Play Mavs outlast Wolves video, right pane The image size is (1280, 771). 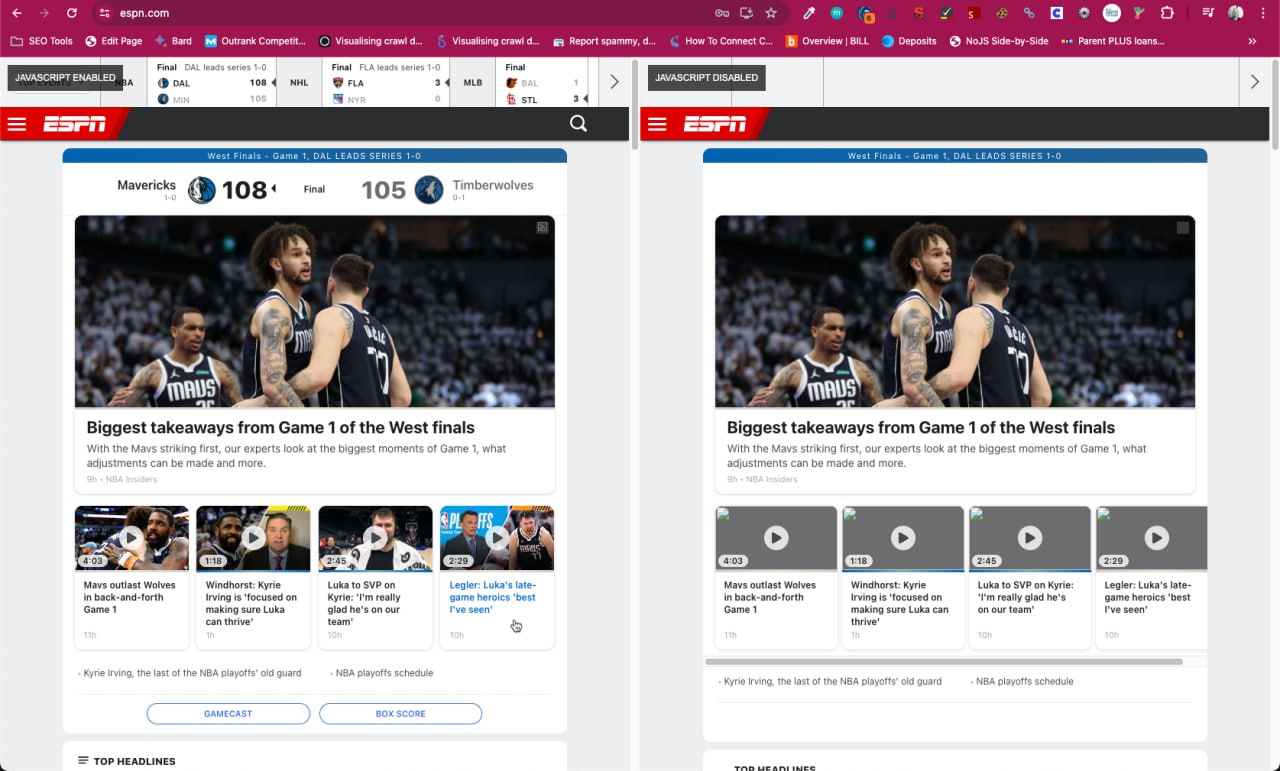point(776,538)
